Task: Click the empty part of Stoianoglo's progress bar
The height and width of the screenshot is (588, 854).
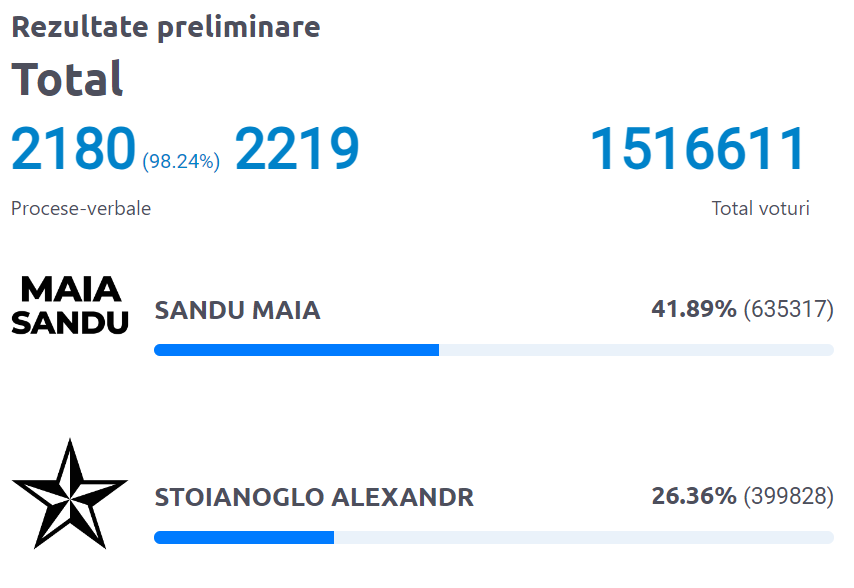Action: 583,537
